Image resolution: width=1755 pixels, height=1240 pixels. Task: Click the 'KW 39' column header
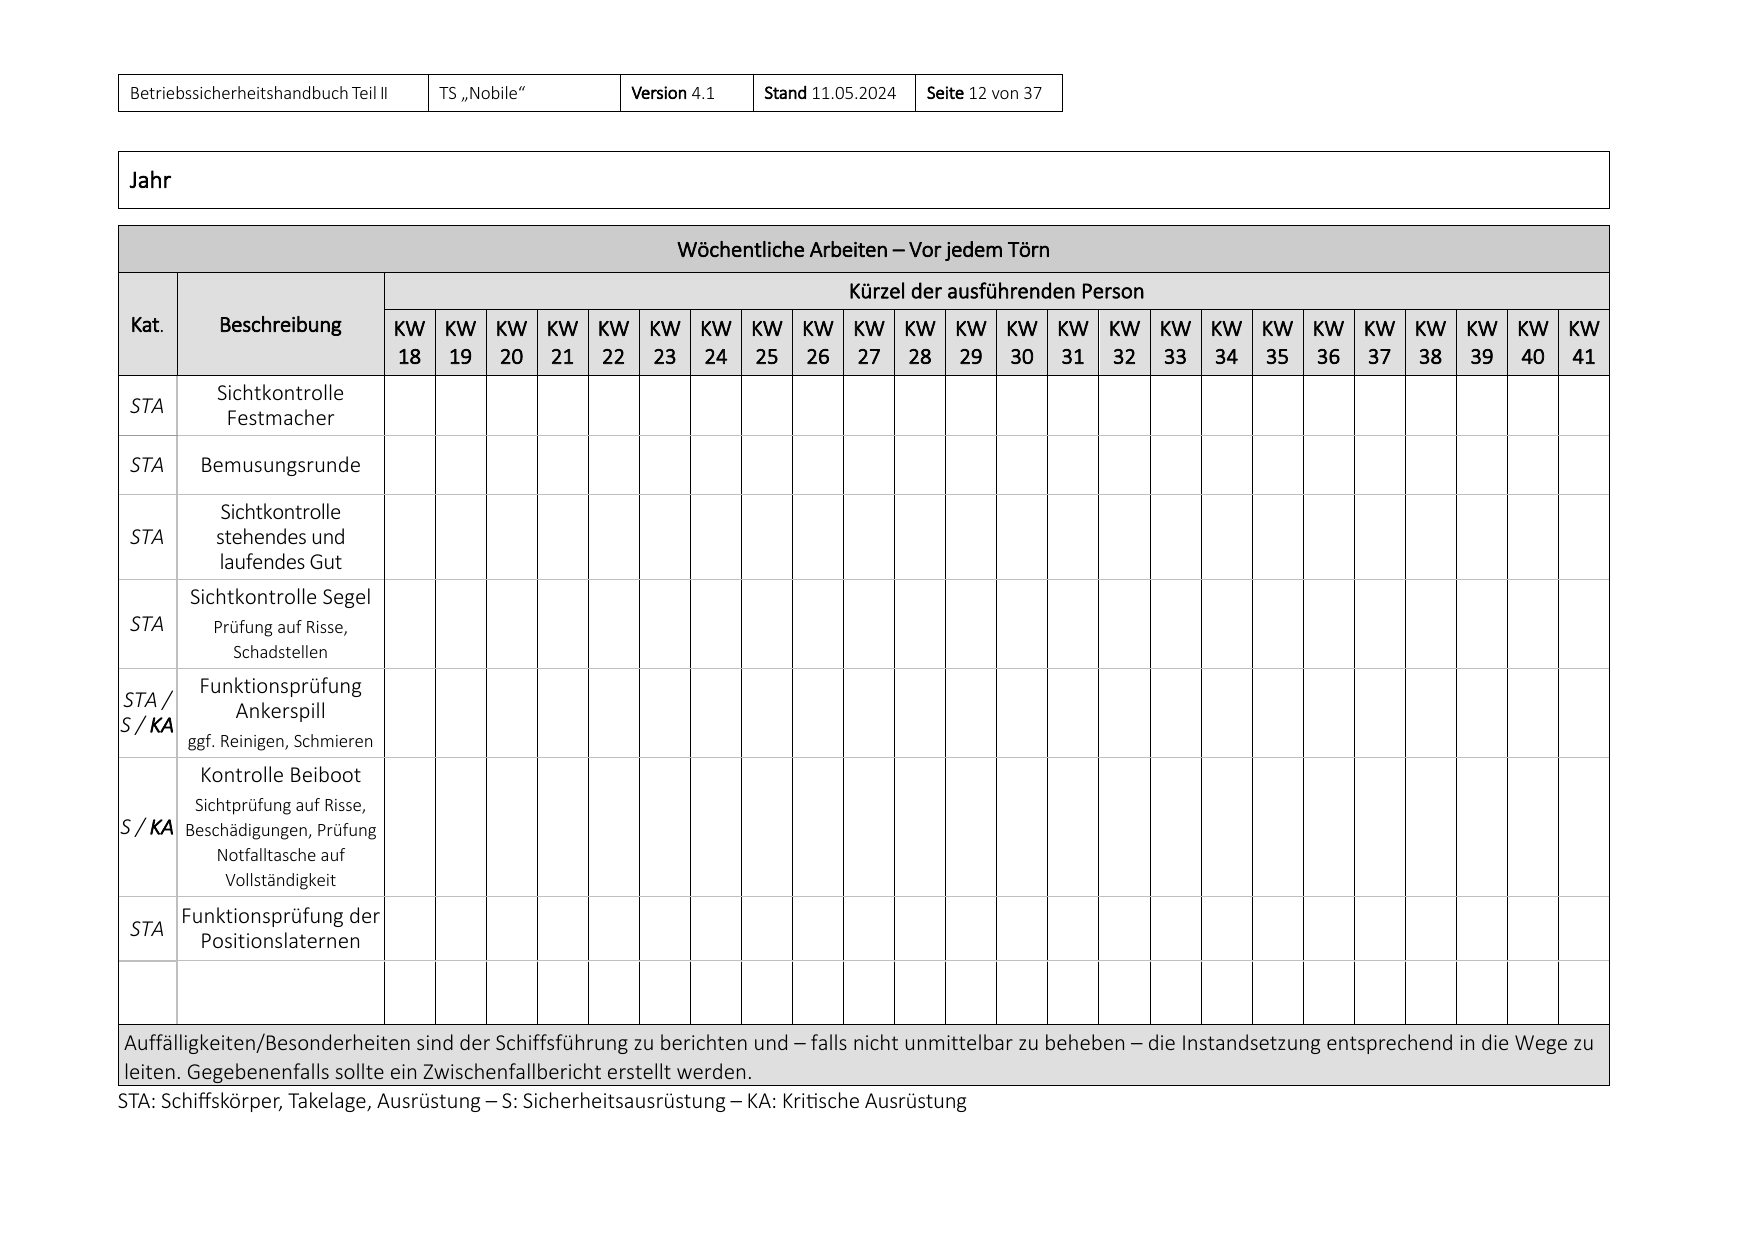(x=1482, y=343)
